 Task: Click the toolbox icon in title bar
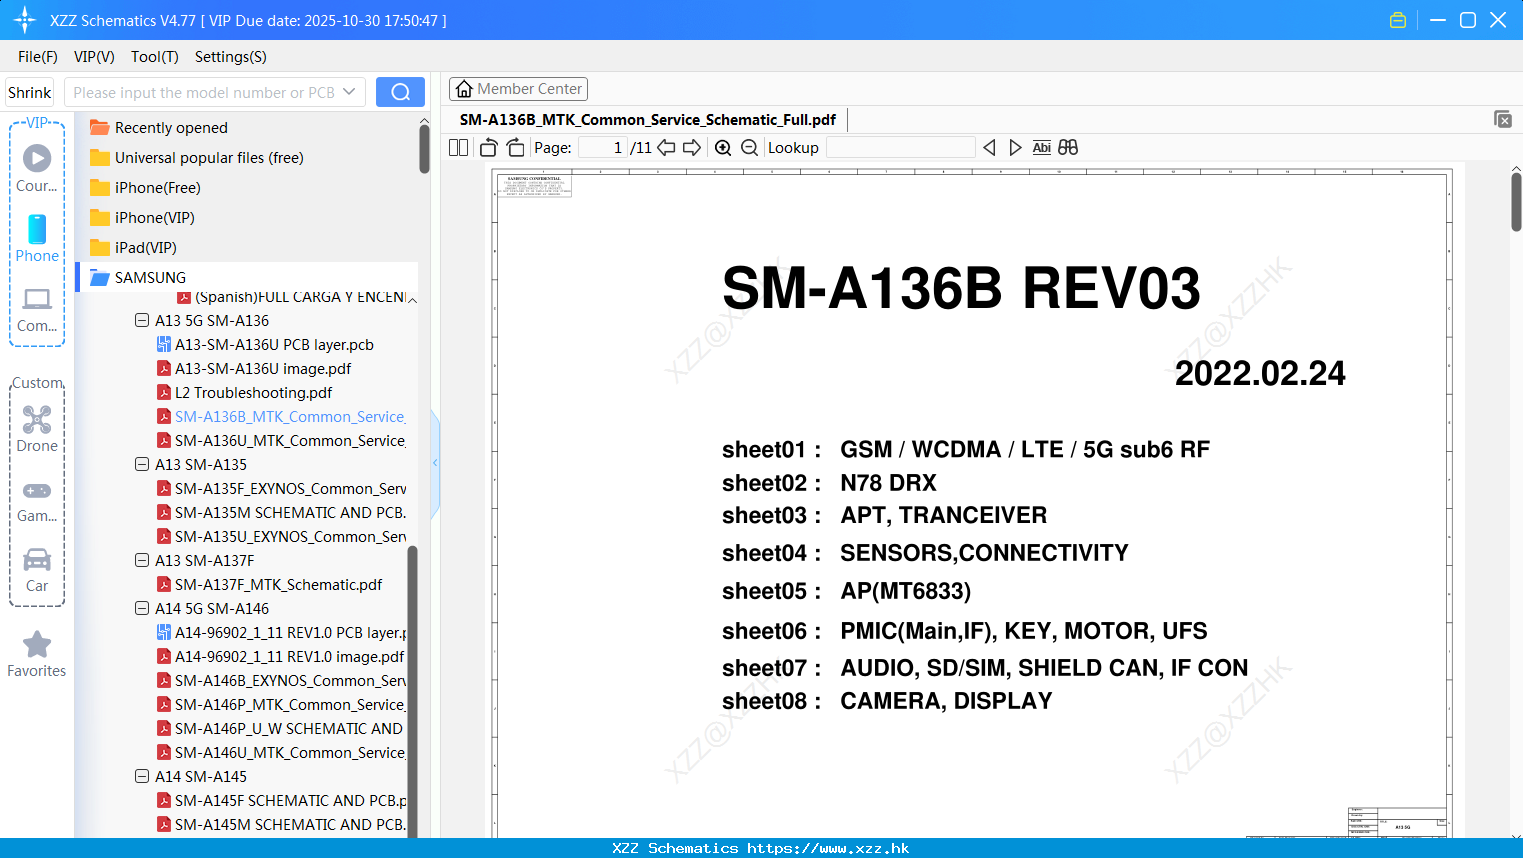coord(1398,20)
